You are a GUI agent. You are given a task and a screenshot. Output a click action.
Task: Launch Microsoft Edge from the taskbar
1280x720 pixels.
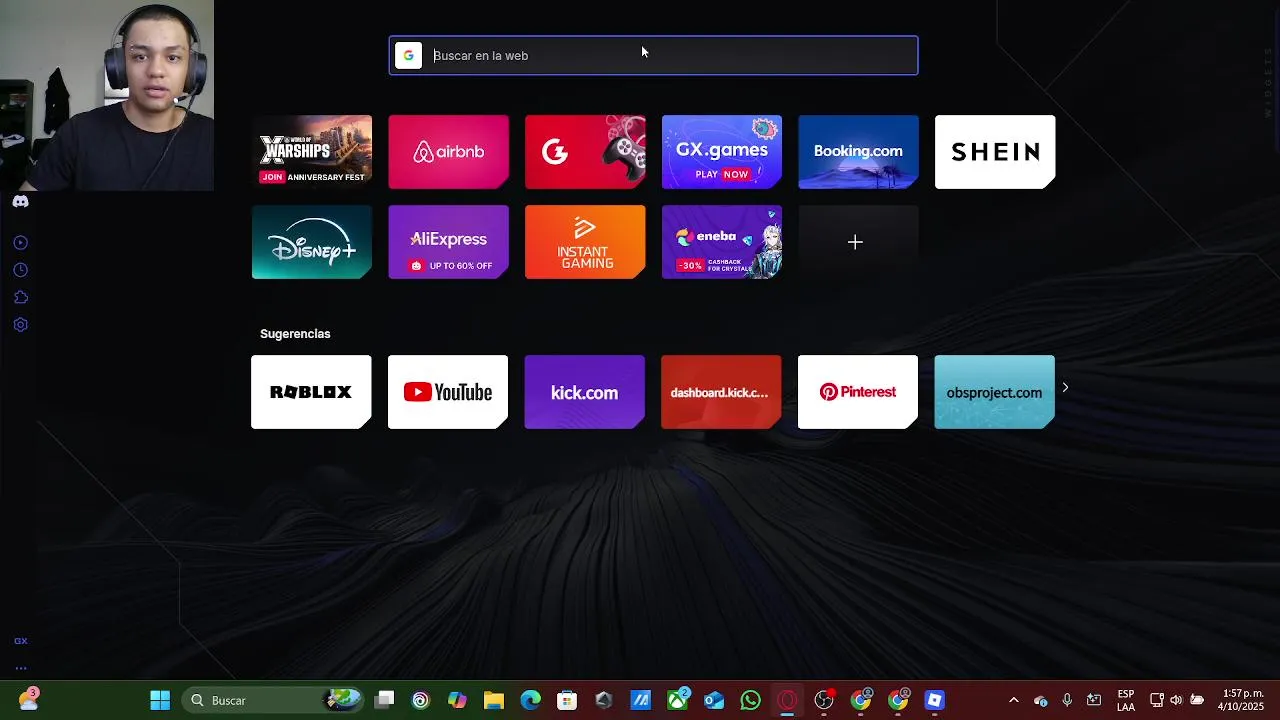point(530,700)
